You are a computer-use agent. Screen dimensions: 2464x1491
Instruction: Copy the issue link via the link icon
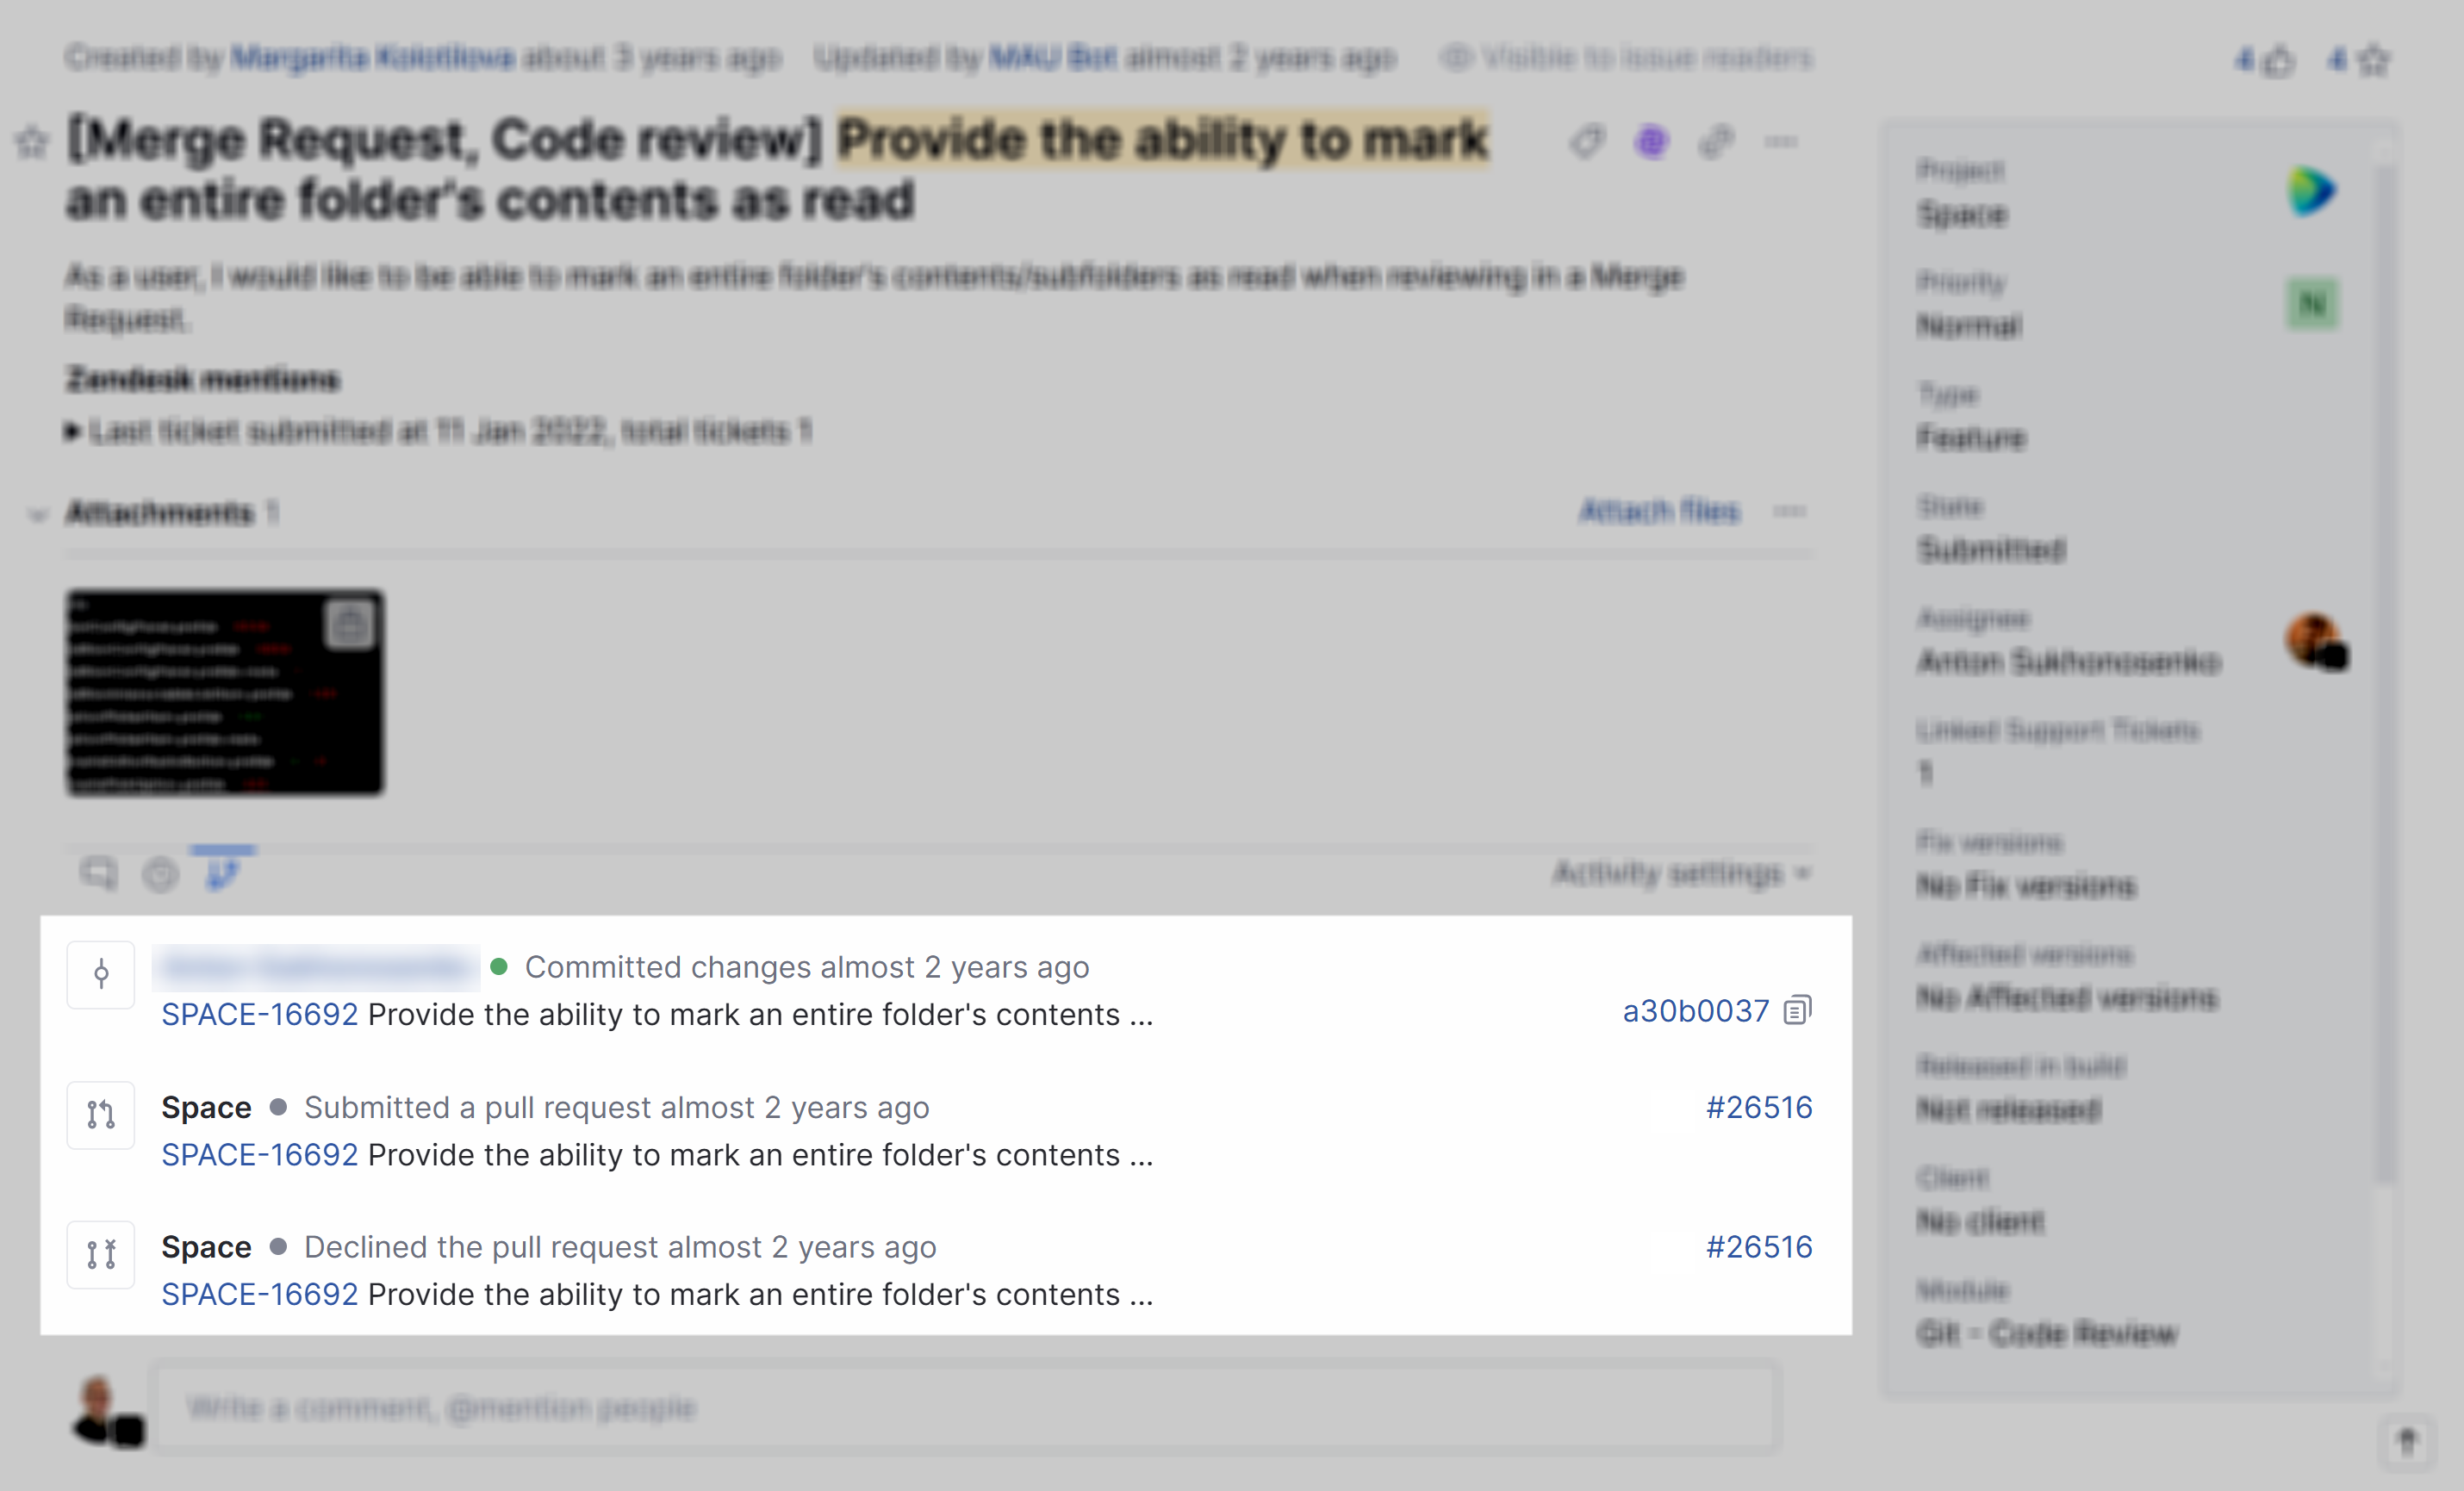click(x=1716, y=141)
